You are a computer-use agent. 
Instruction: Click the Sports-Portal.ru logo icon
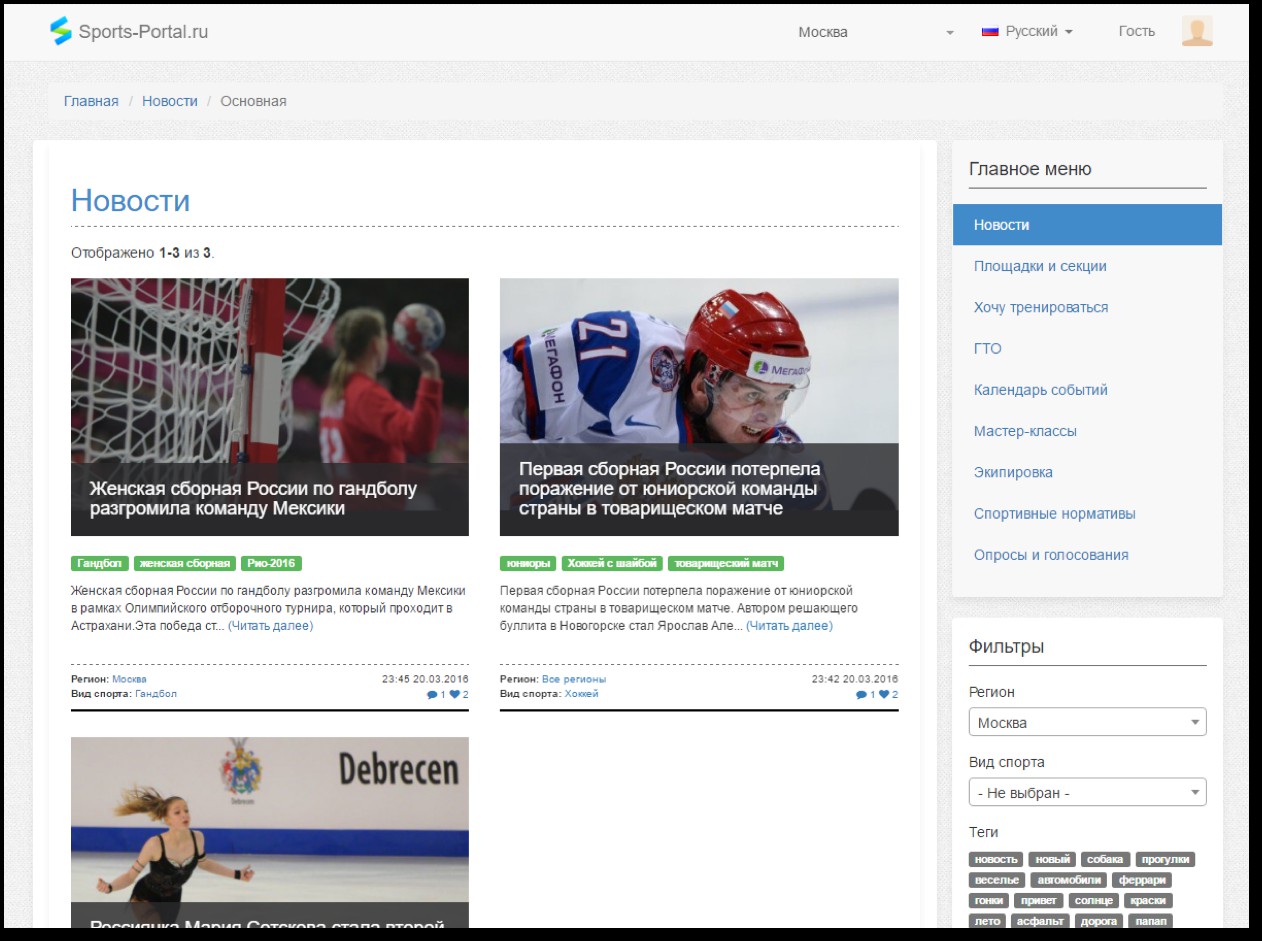[x=61, y=31]
